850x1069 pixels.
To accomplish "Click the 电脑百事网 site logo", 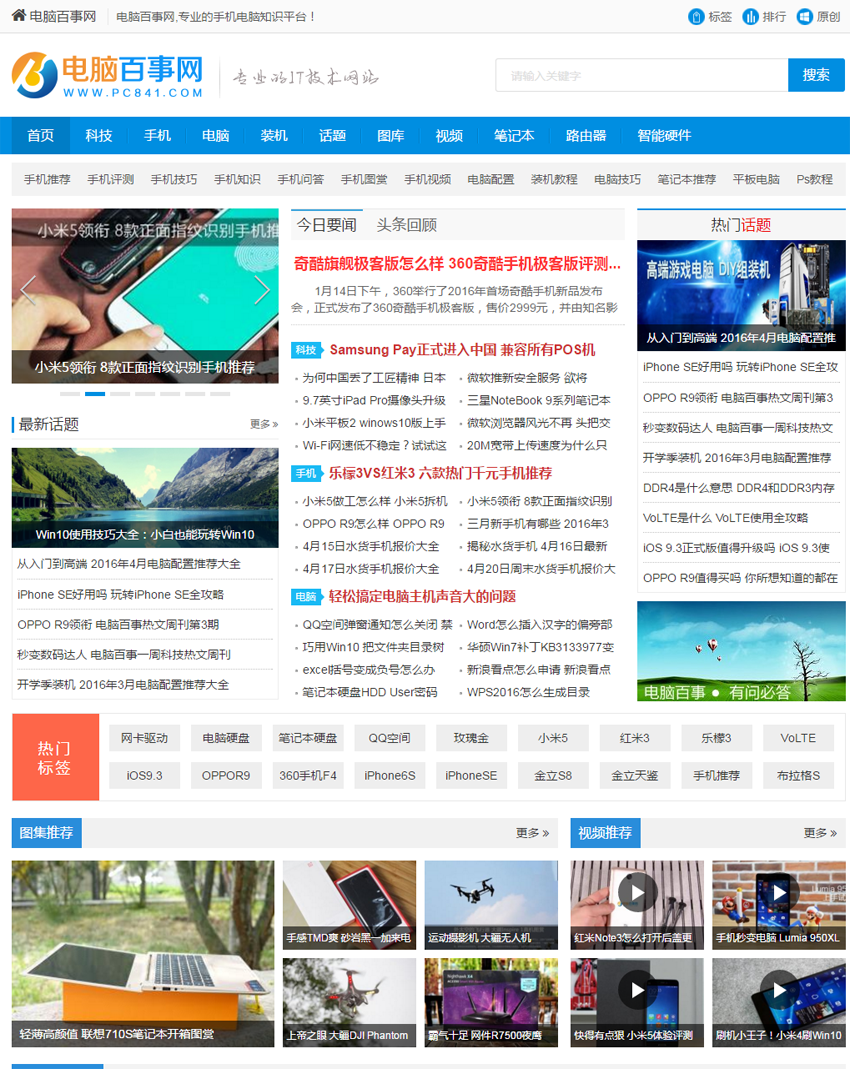I will click(108, 75).
